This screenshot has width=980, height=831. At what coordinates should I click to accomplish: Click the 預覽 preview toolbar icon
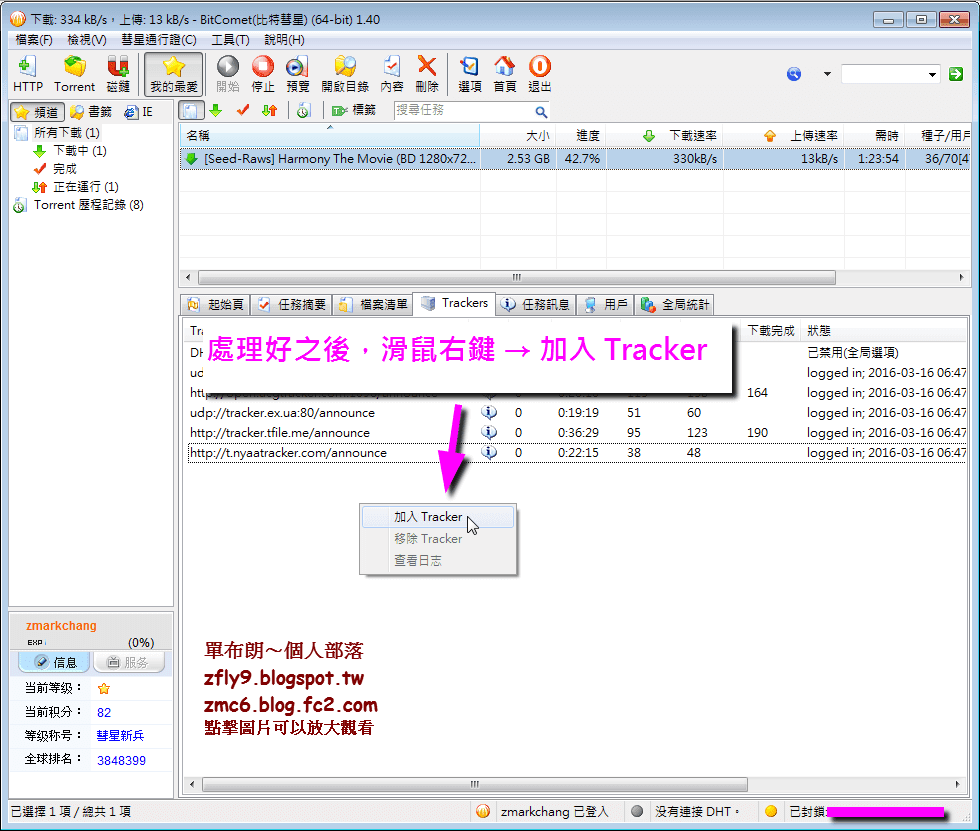(298, 74)
